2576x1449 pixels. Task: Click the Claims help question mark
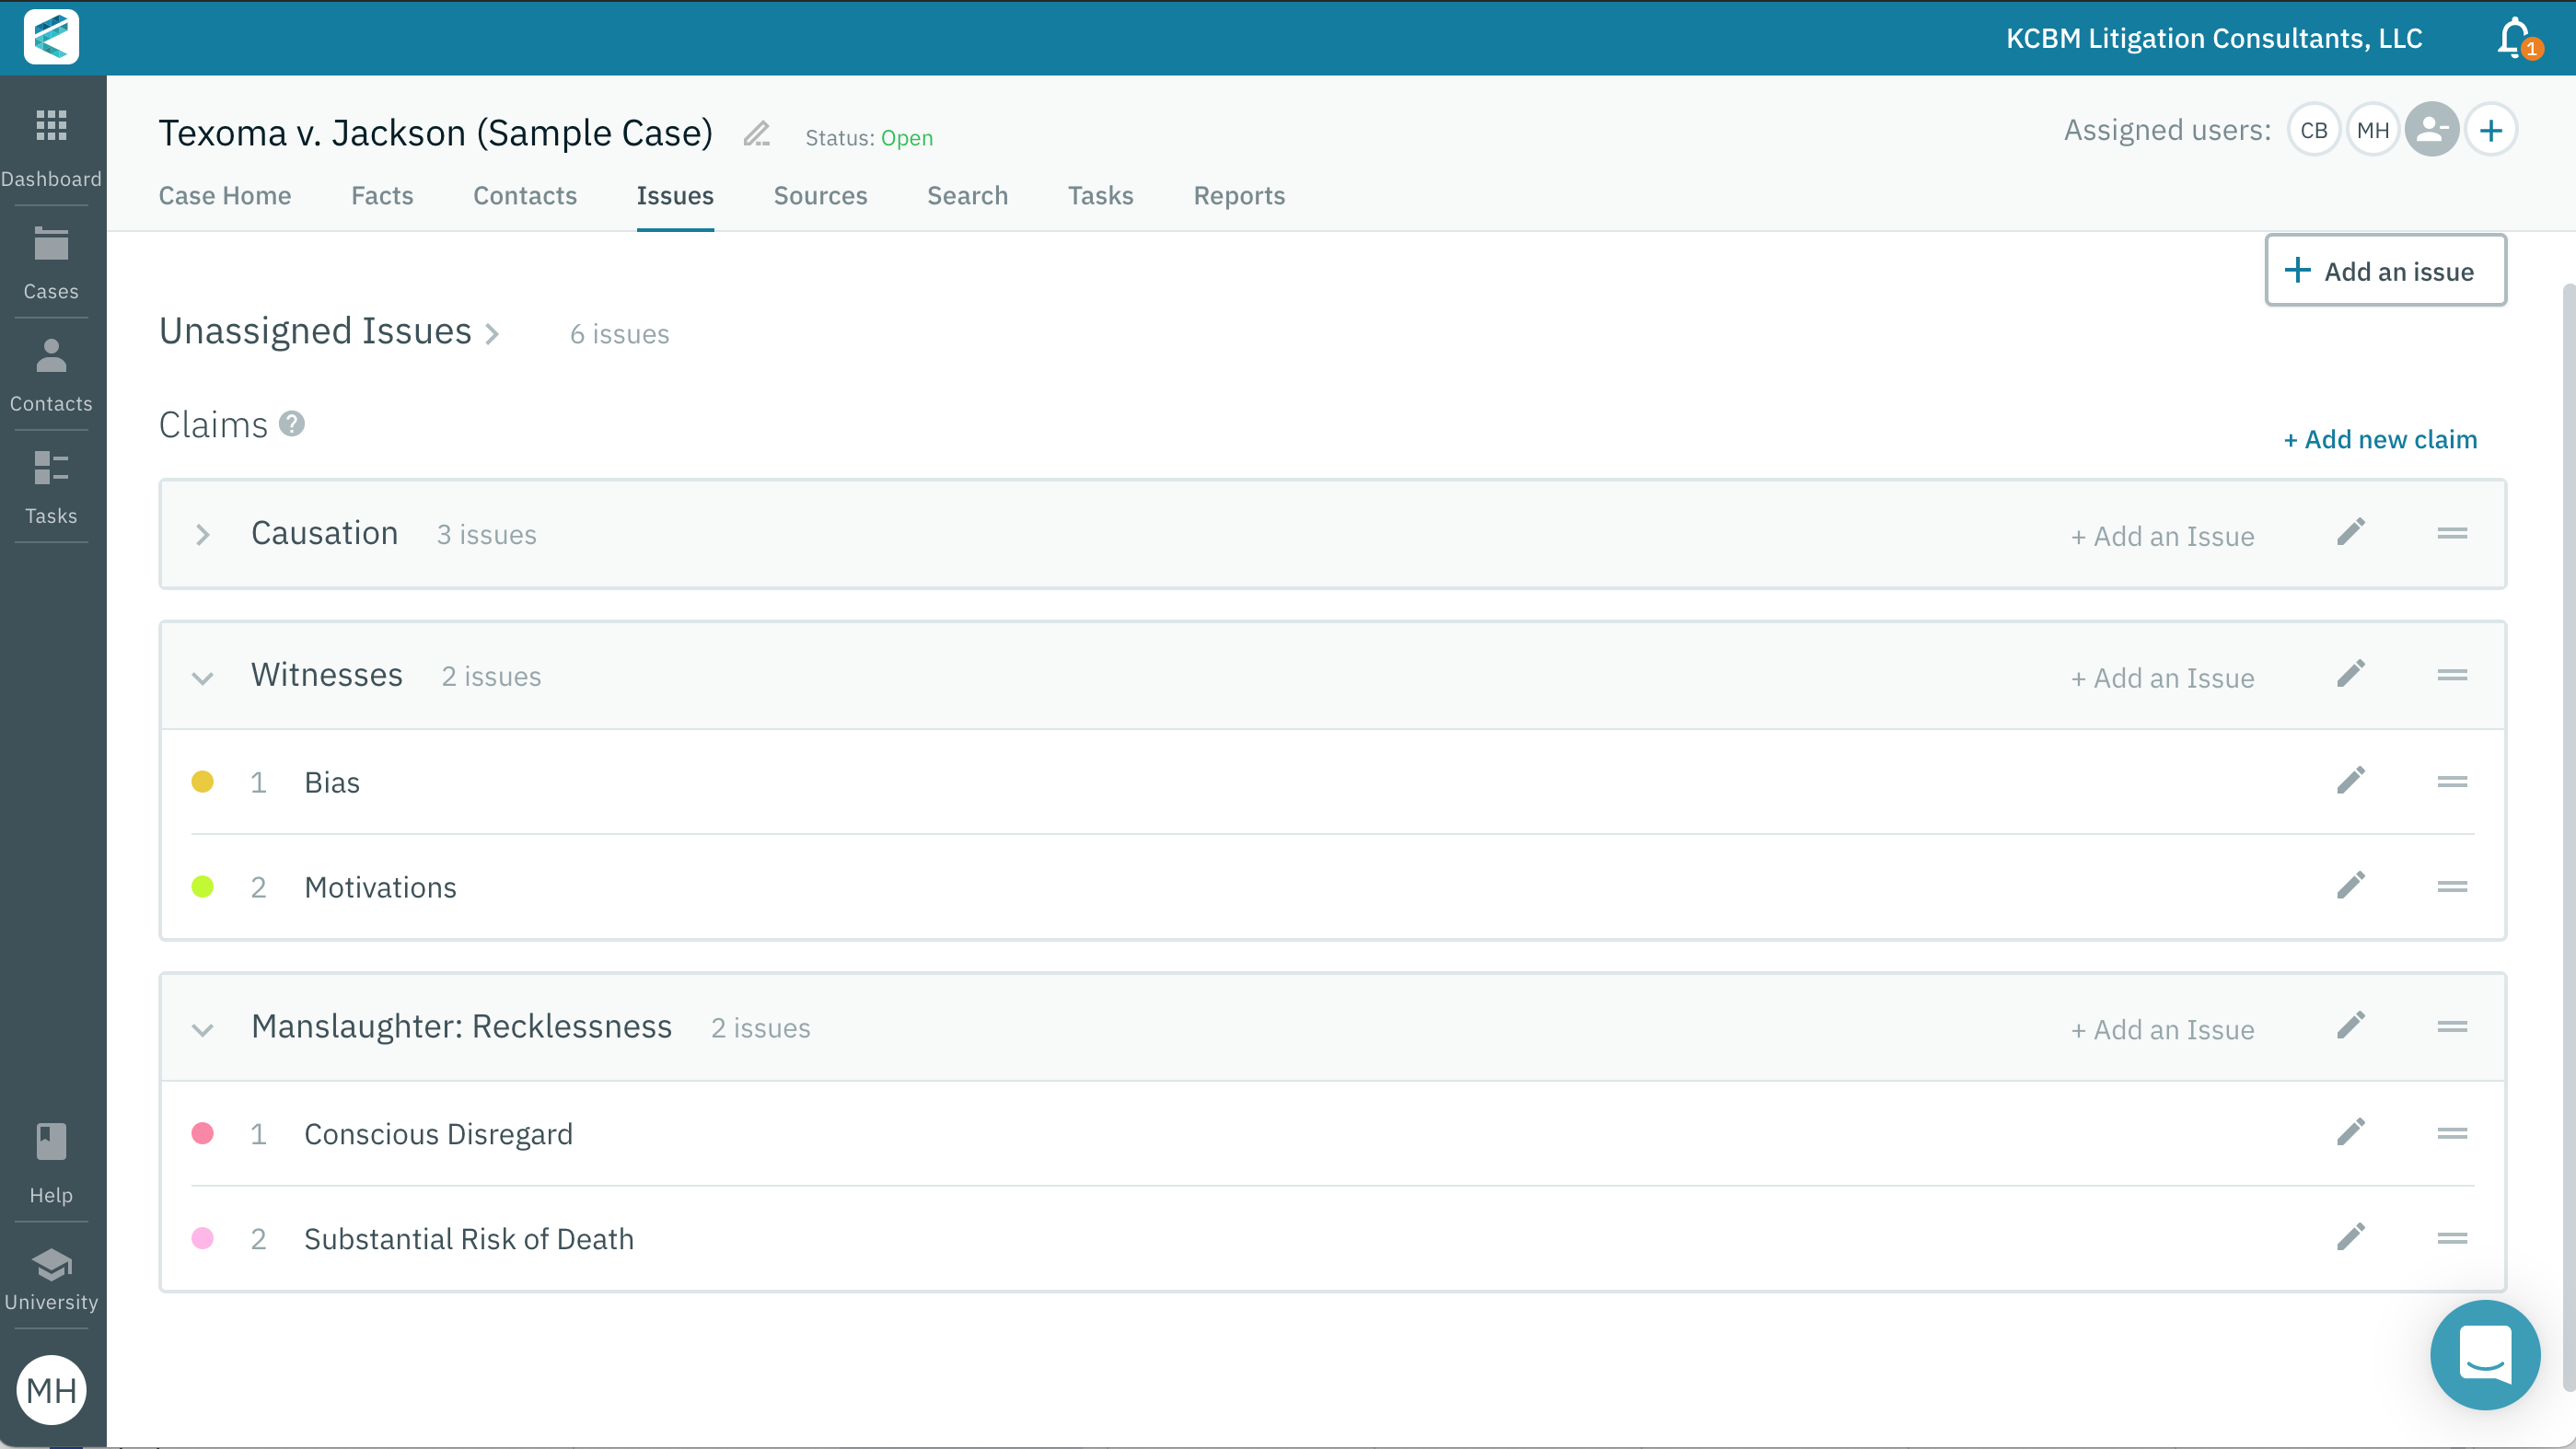pyautogui.click(x=291, y=424)
